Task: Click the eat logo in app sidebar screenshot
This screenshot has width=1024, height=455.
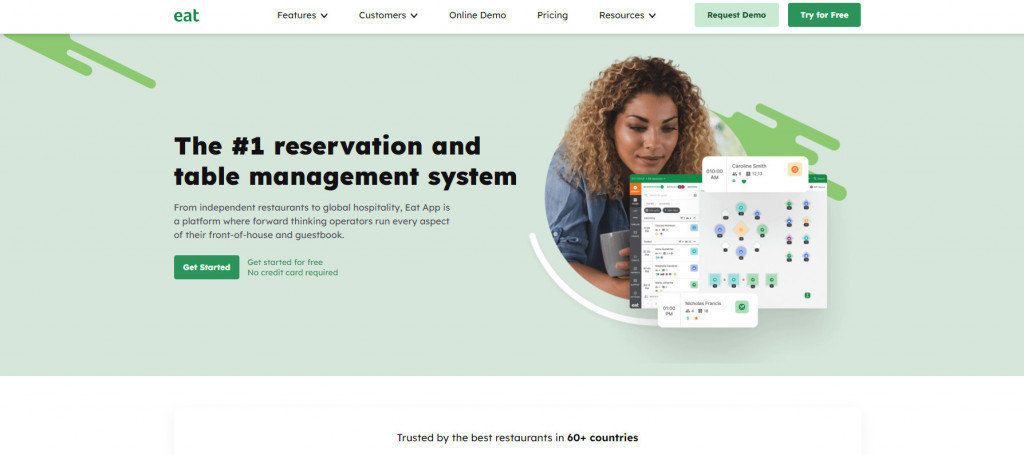Action: click(x=635, y=304)
